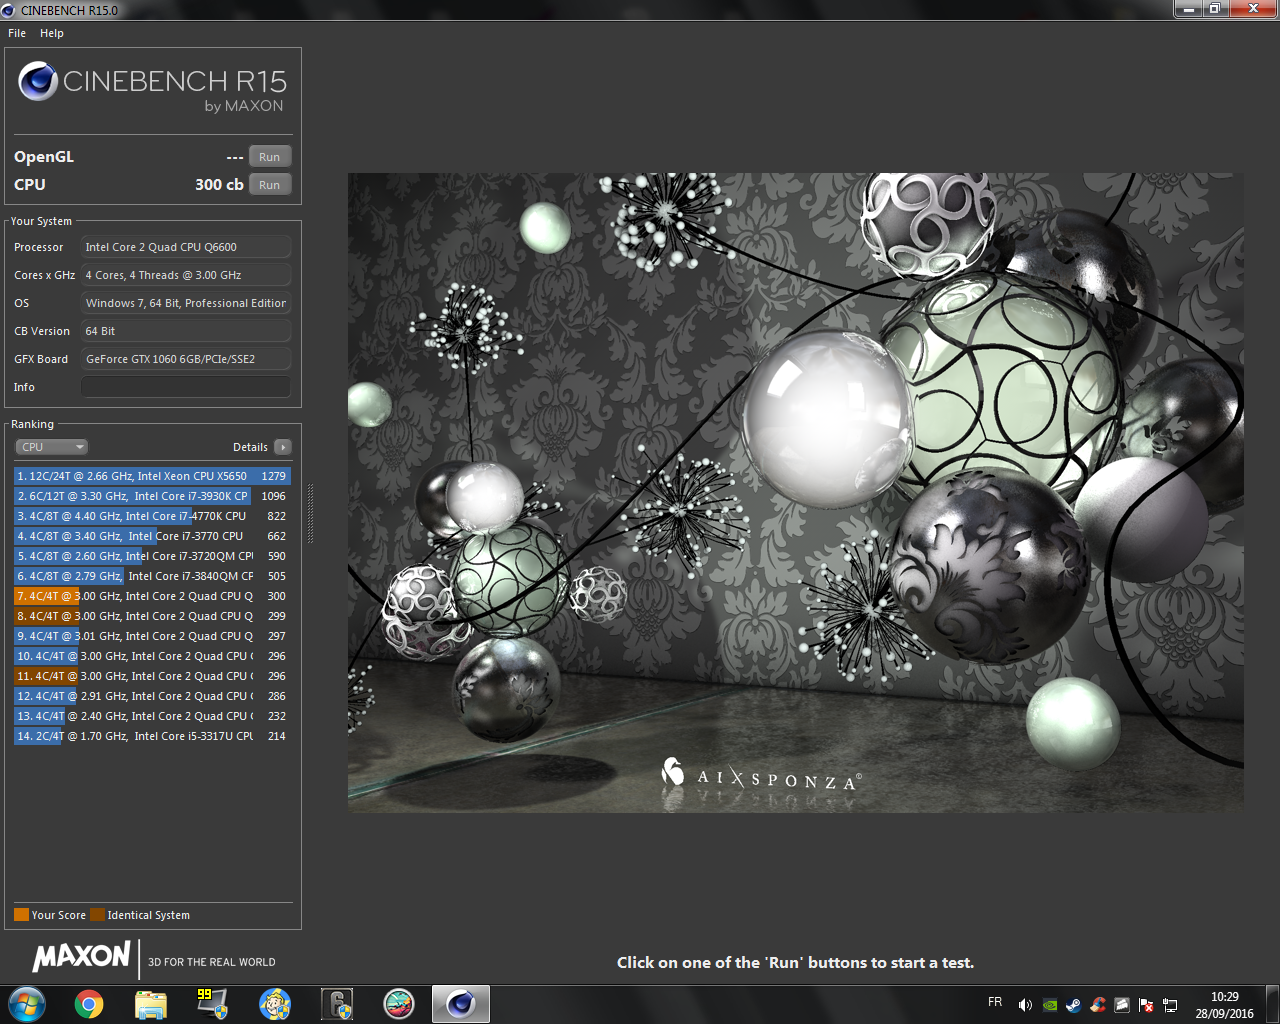
Task: Select rank 10 row in ranking list
Action: [152, 656]
